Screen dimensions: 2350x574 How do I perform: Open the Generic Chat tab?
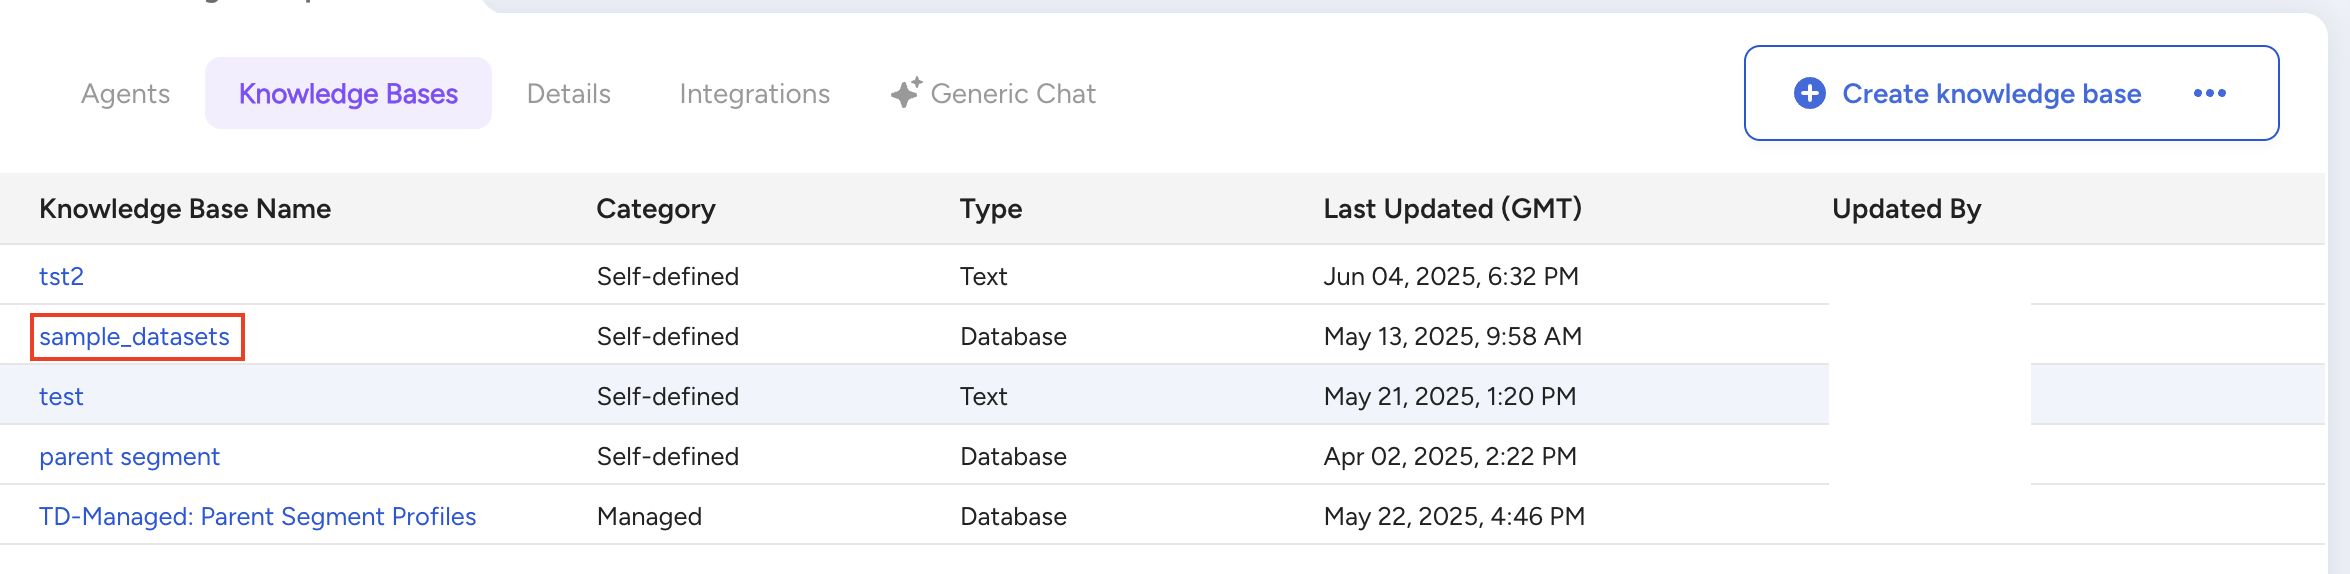[1012, 93]
